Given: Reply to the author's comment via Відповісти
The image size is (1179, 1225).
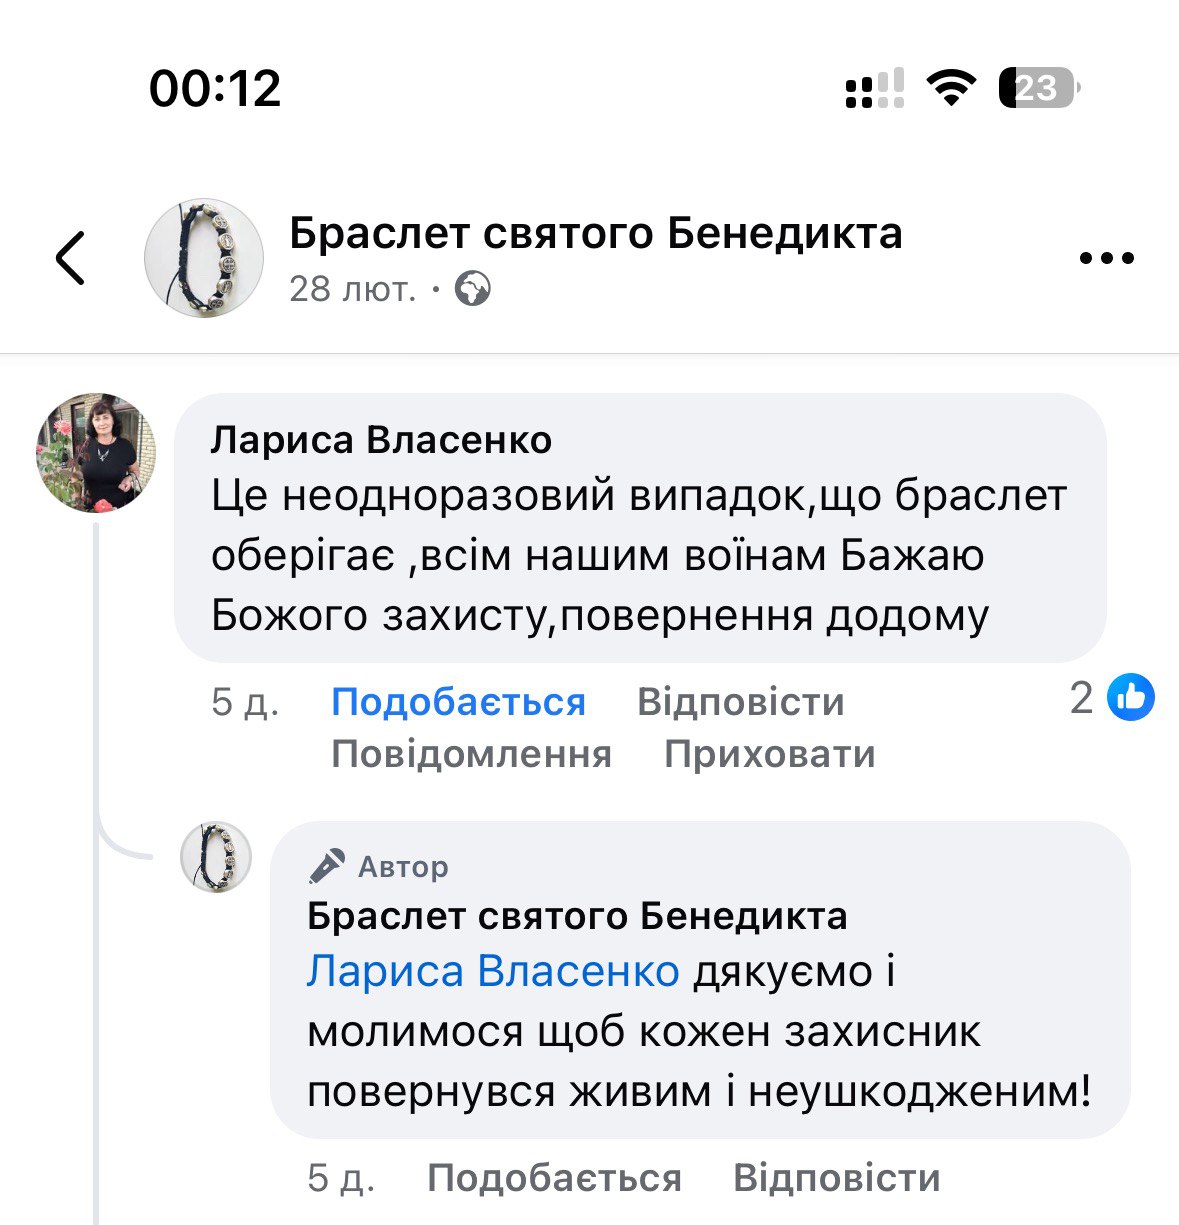Looking at the screenshot, I should pyautogui.click(x=836, y=1178).
